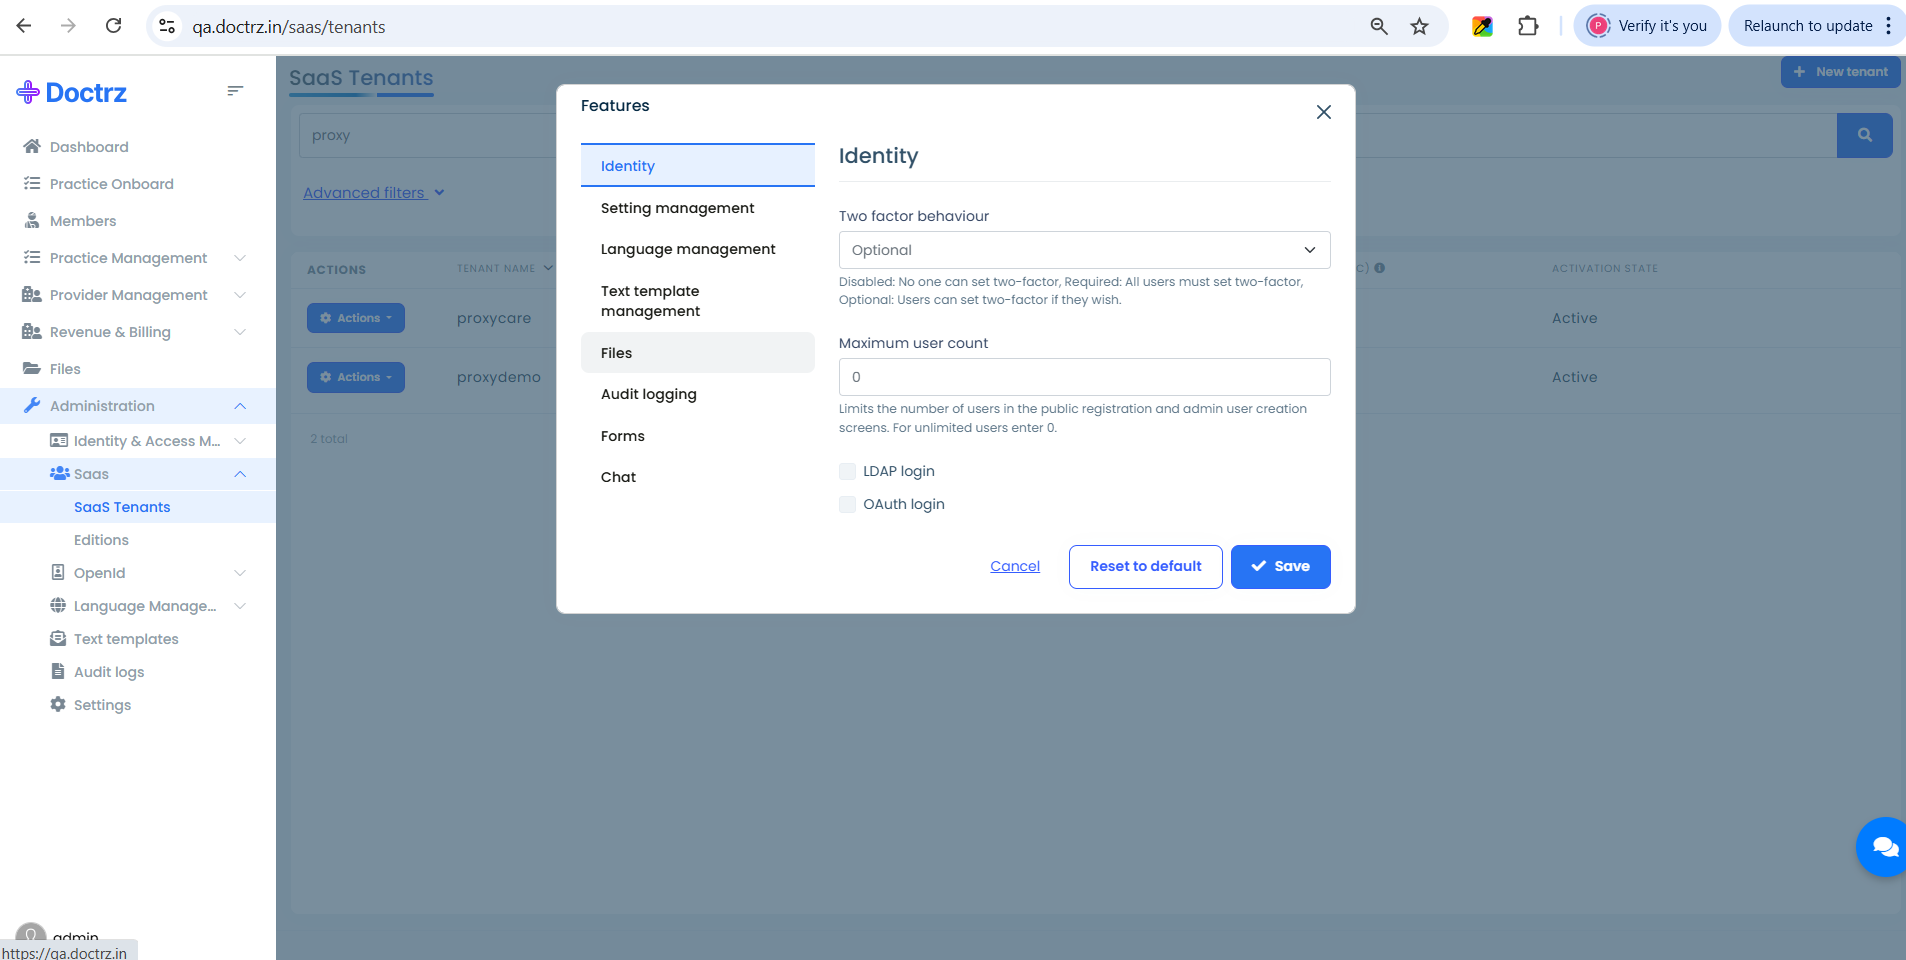Screen dimensions: 1906x960
Task: Click the Doctrz logo
Action: 72,93
